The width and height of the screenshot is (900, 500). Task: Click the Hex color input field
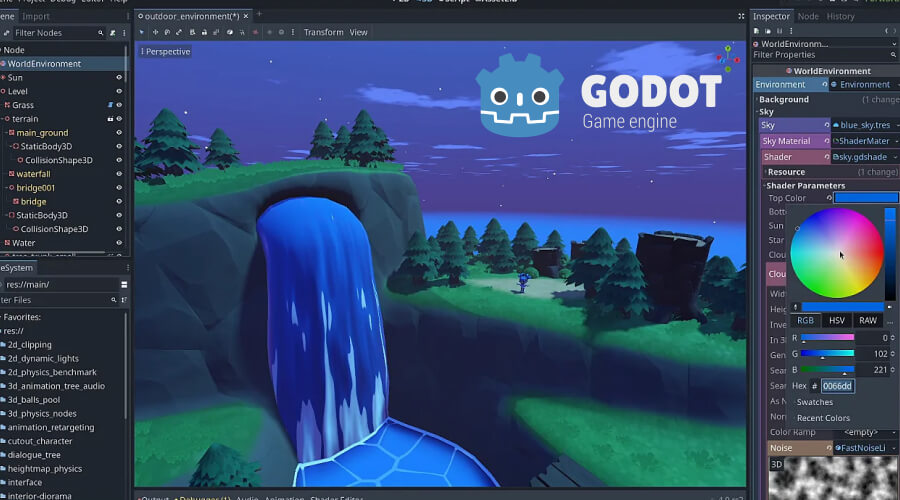[837, 386]
